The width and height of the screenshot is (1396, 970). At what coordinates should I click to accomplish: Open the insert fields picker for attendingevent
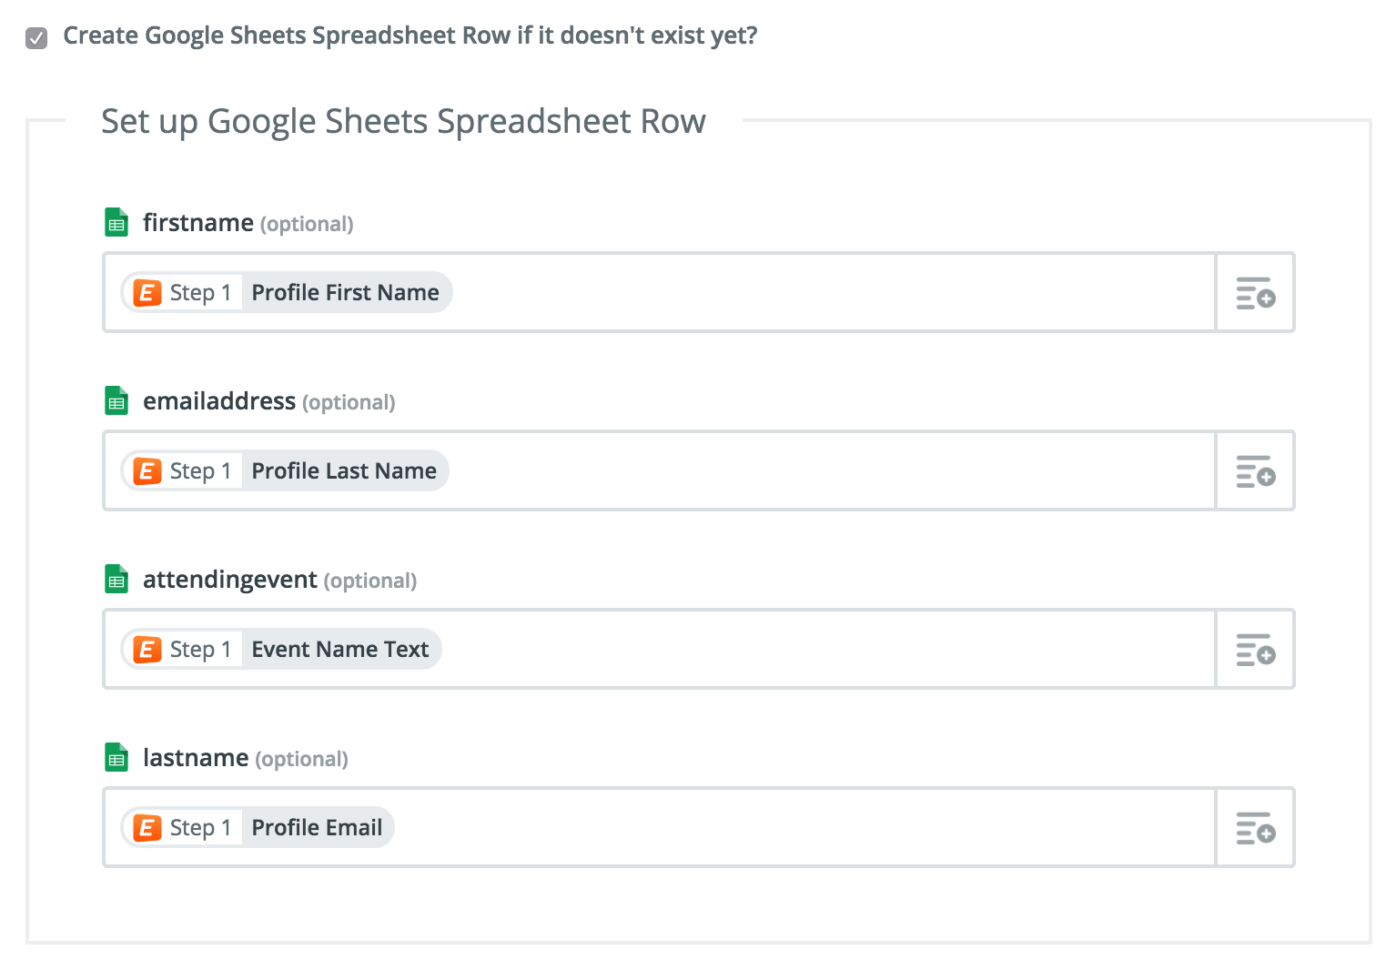tap(1254, 648)
